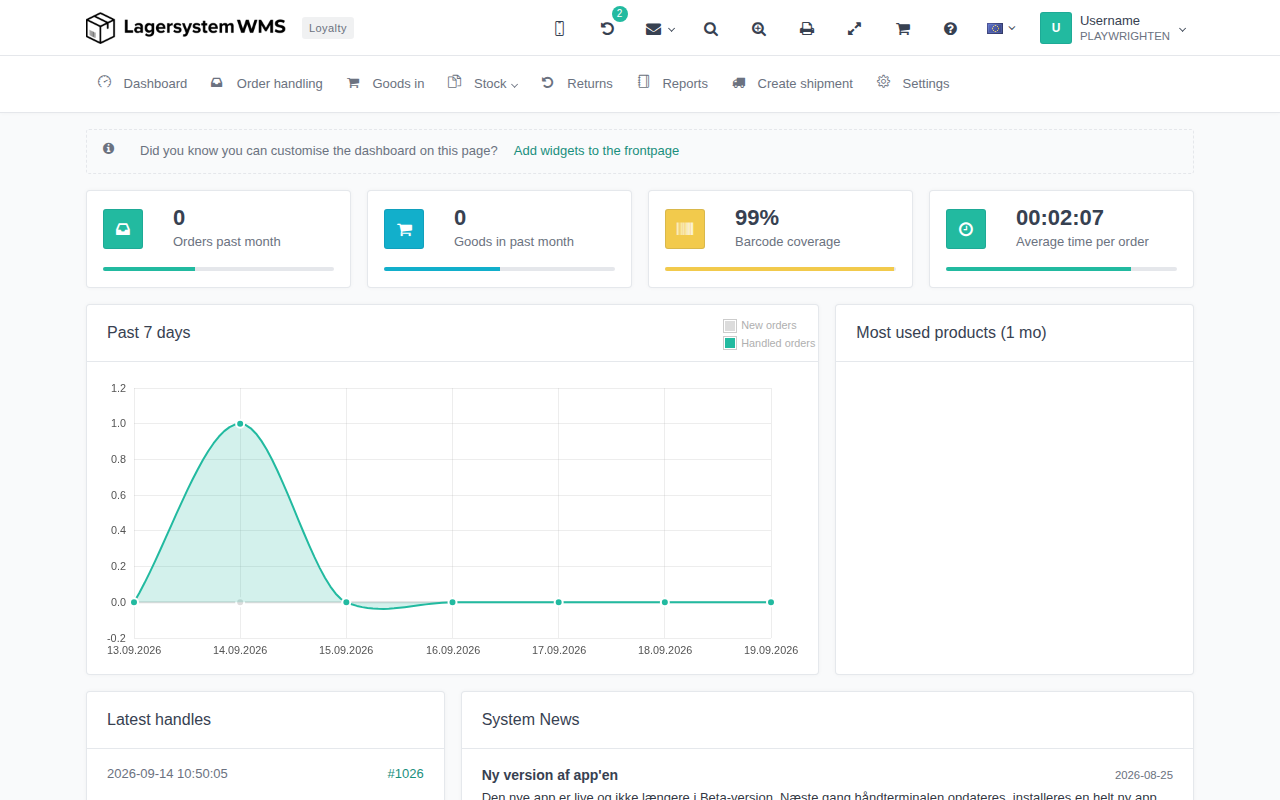Click the 2026-09-14 10:50:05 timestamp
This screenshot has height=800, width=1280.
pos(167,773)
